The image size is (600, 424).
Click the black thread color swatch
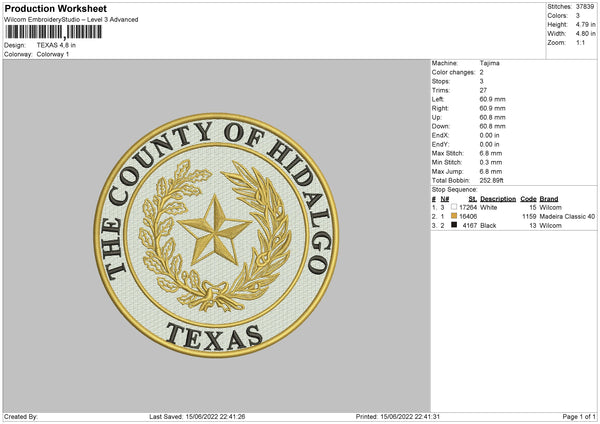click(x=454, y=225)
